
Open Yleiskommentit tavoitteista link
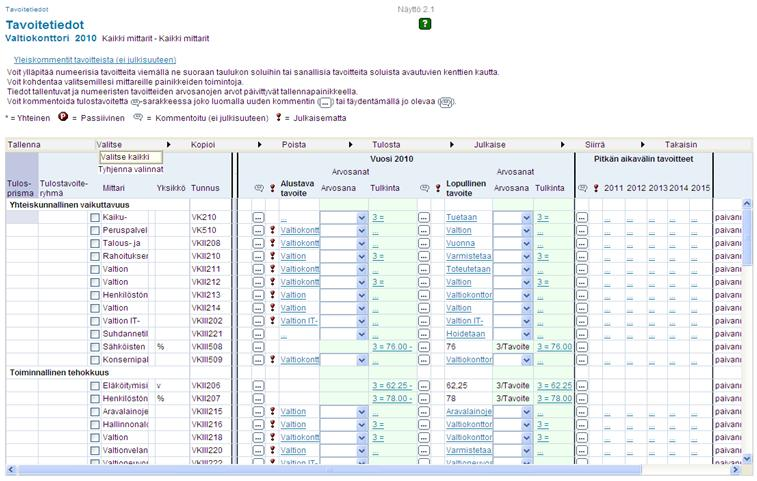(95, 60)
